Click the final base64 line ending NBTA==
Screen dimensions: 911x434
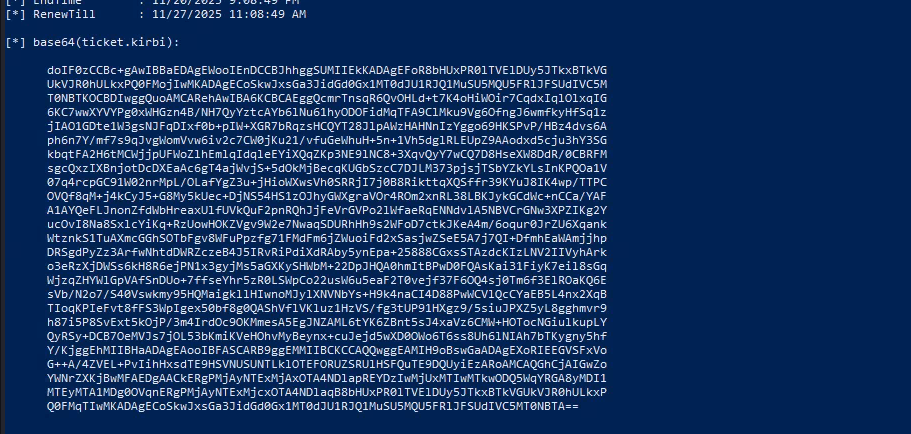coord(313,407)
